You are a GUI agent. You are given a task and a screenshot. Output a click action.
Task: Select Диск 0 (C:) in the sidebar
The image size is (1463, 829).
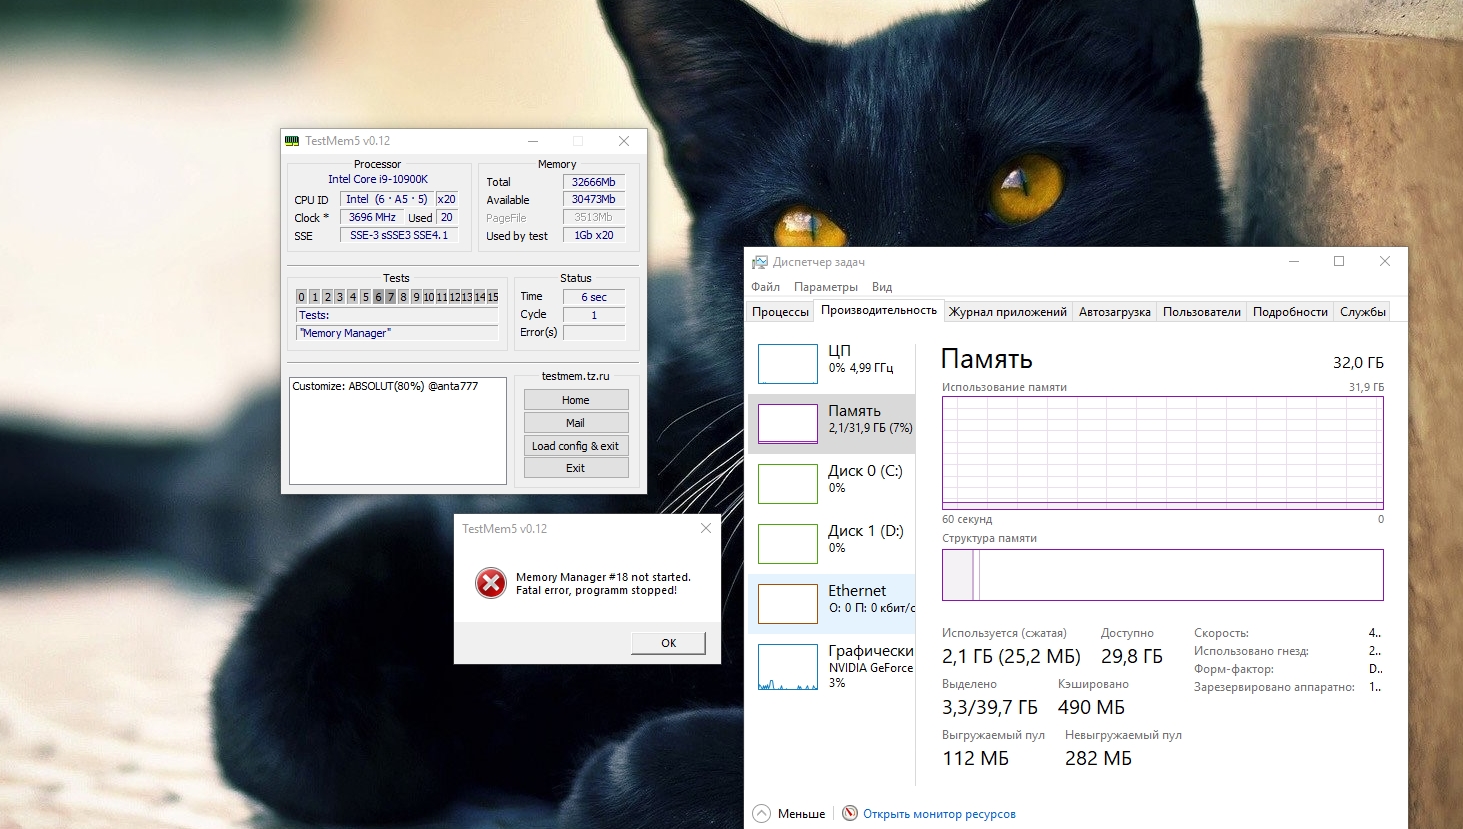click(x=832, y=483)
